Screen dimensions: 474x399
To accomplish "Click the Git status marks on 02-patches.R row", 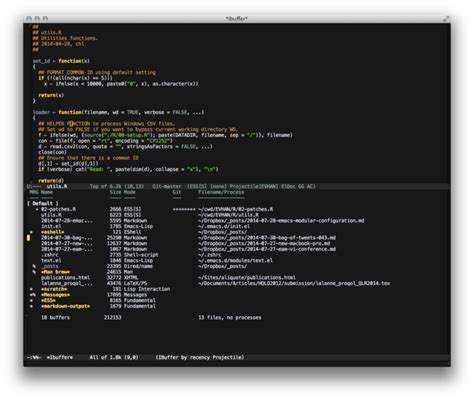I will (x=184, y=209).
